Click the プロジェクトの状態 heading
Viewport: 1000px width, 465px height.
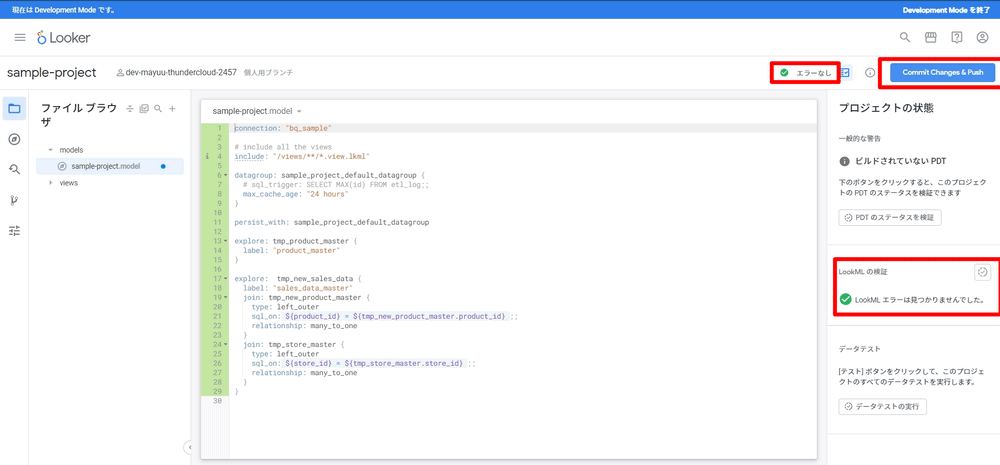click(886, 108)
